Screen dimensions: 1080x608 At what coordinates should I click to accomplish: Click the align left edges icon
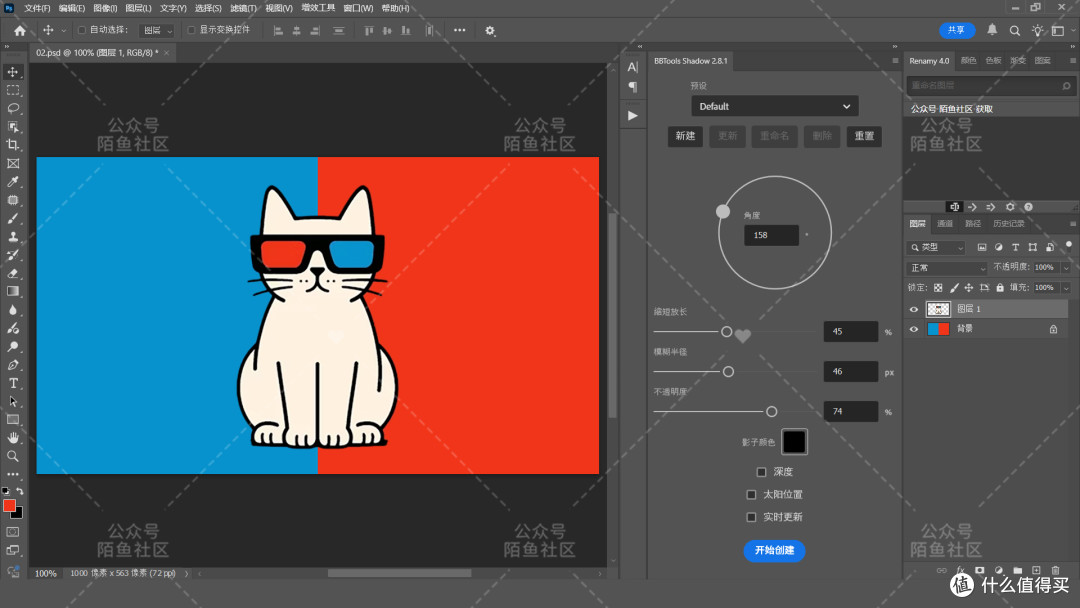[278, 30]
